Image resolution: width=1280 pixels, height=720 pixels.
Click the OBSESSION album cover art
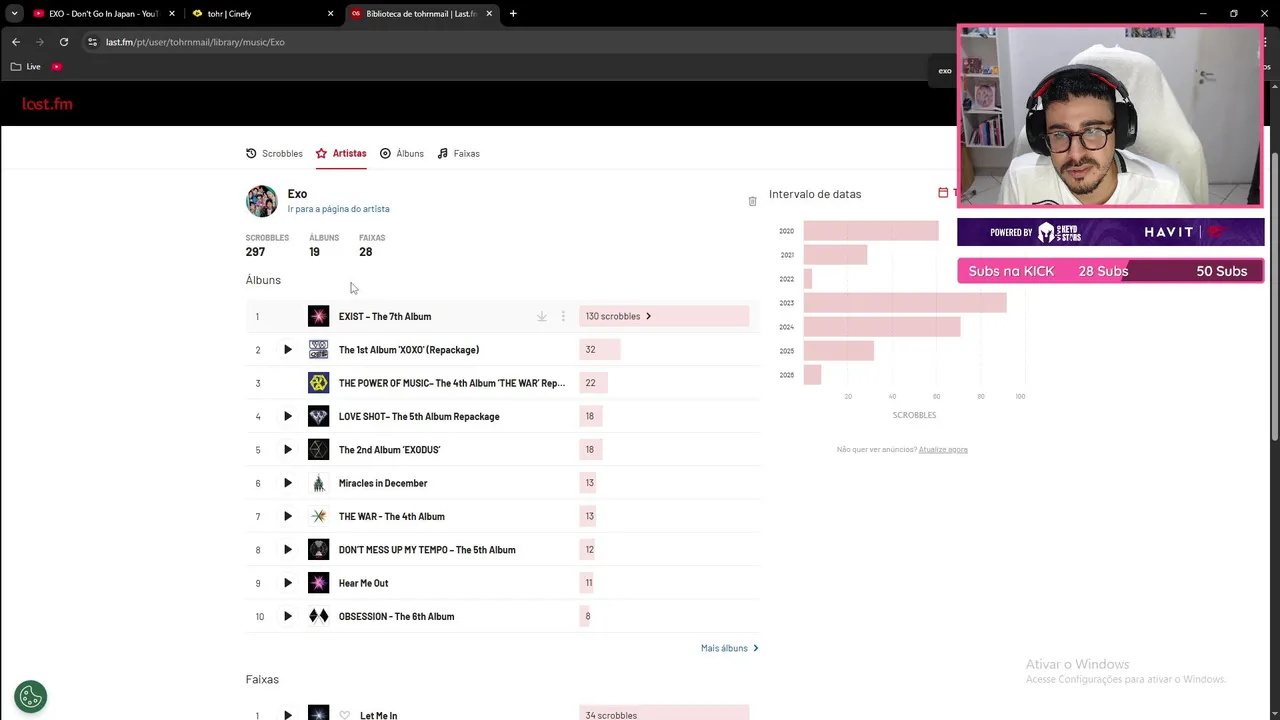coord(318,616)
